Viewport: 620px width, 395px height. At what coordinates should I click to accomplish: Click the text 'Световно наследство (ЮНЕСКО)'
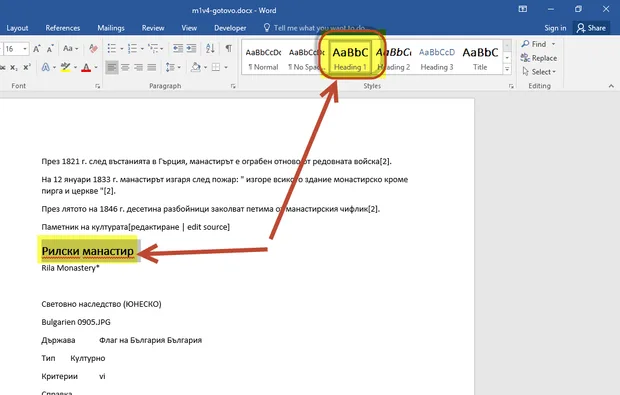click(101, 304)
